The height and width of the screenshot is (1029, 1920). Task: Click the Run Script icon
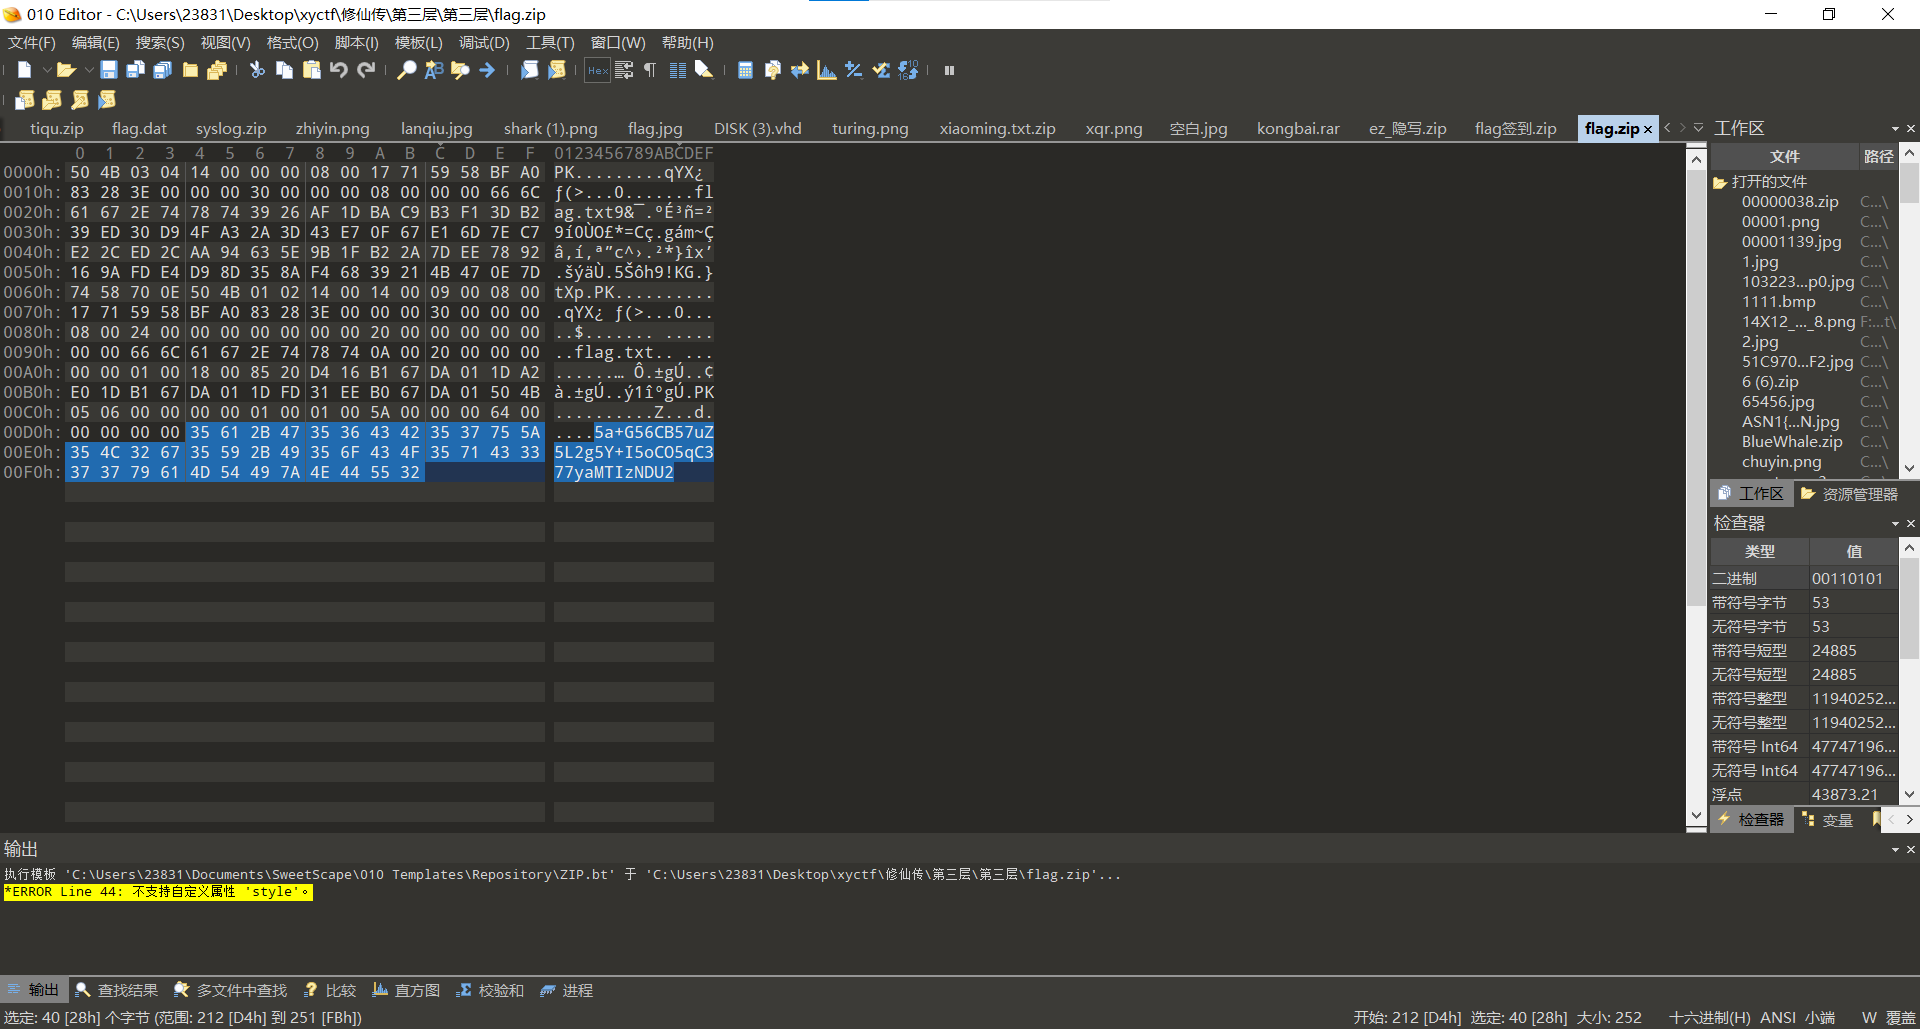(529, 70)
